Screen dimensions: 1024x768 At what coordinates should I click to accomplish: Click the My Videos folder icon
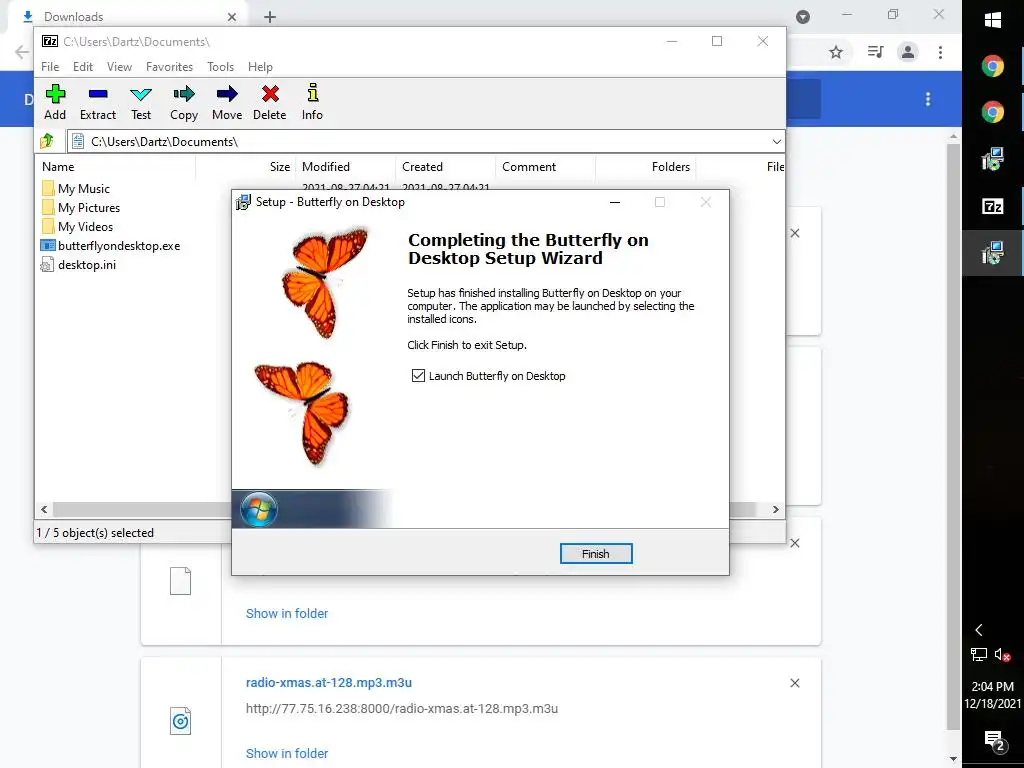pos(48,227)
